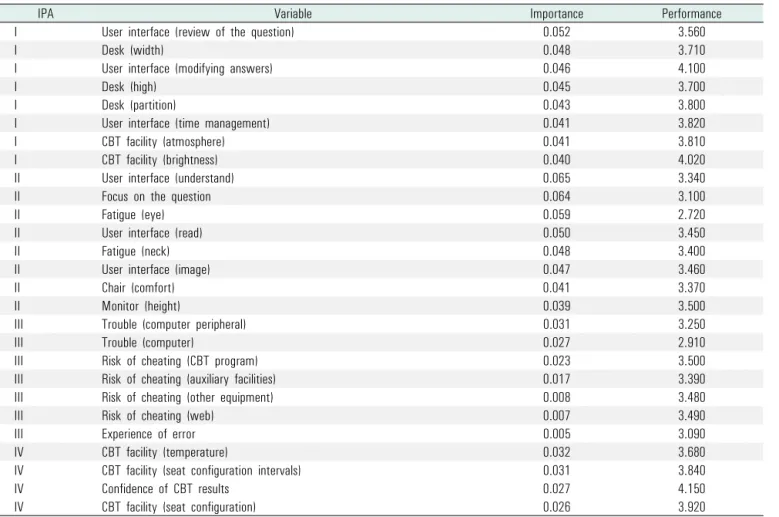Select the 'Monitor (height)' variable cell
Image resolution: width=779 pixels, height=517 pixels.
[x=141, y=306]
